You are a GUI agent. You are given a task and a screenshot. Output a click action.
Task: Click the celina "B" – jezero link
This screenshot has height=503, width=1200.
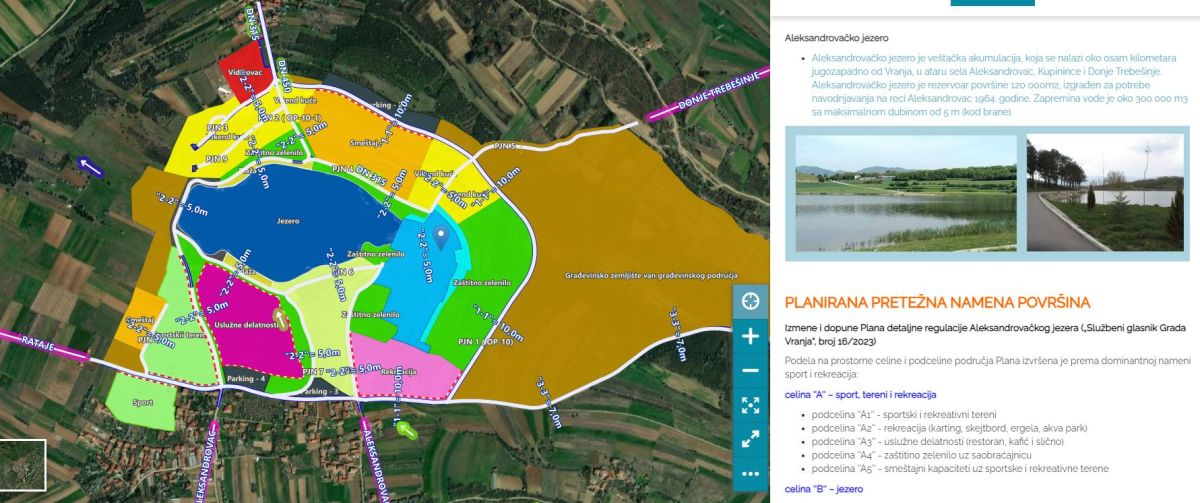[817, 488]
